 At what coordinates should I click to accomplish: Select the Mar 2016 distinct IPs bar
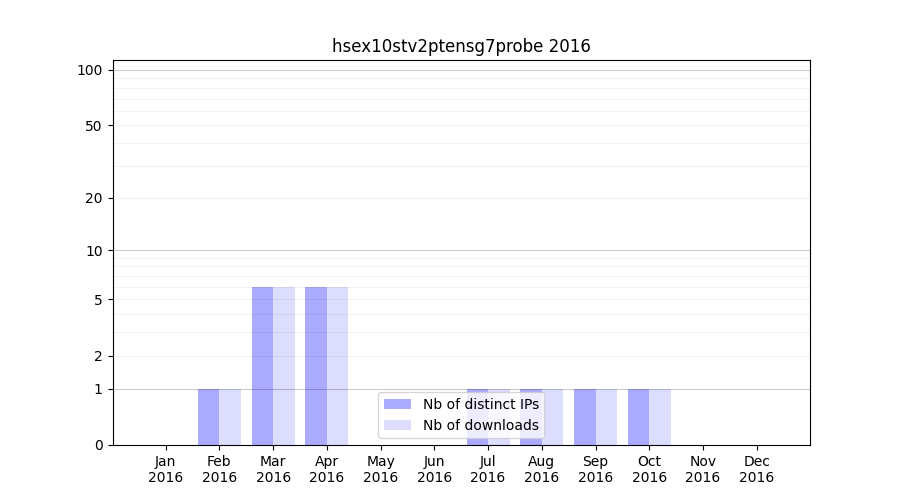tap(262, 366)
